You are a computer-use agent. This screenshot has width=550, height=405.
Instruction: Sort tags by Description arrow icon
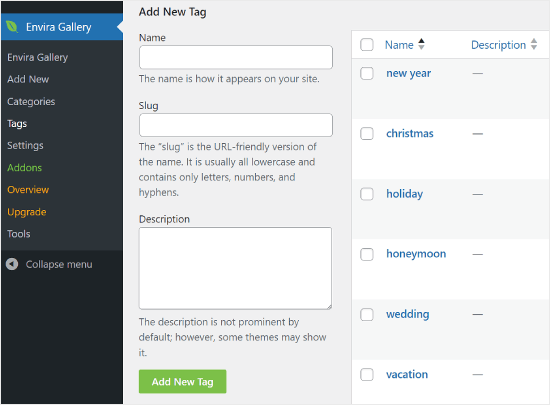coord(534,44)
